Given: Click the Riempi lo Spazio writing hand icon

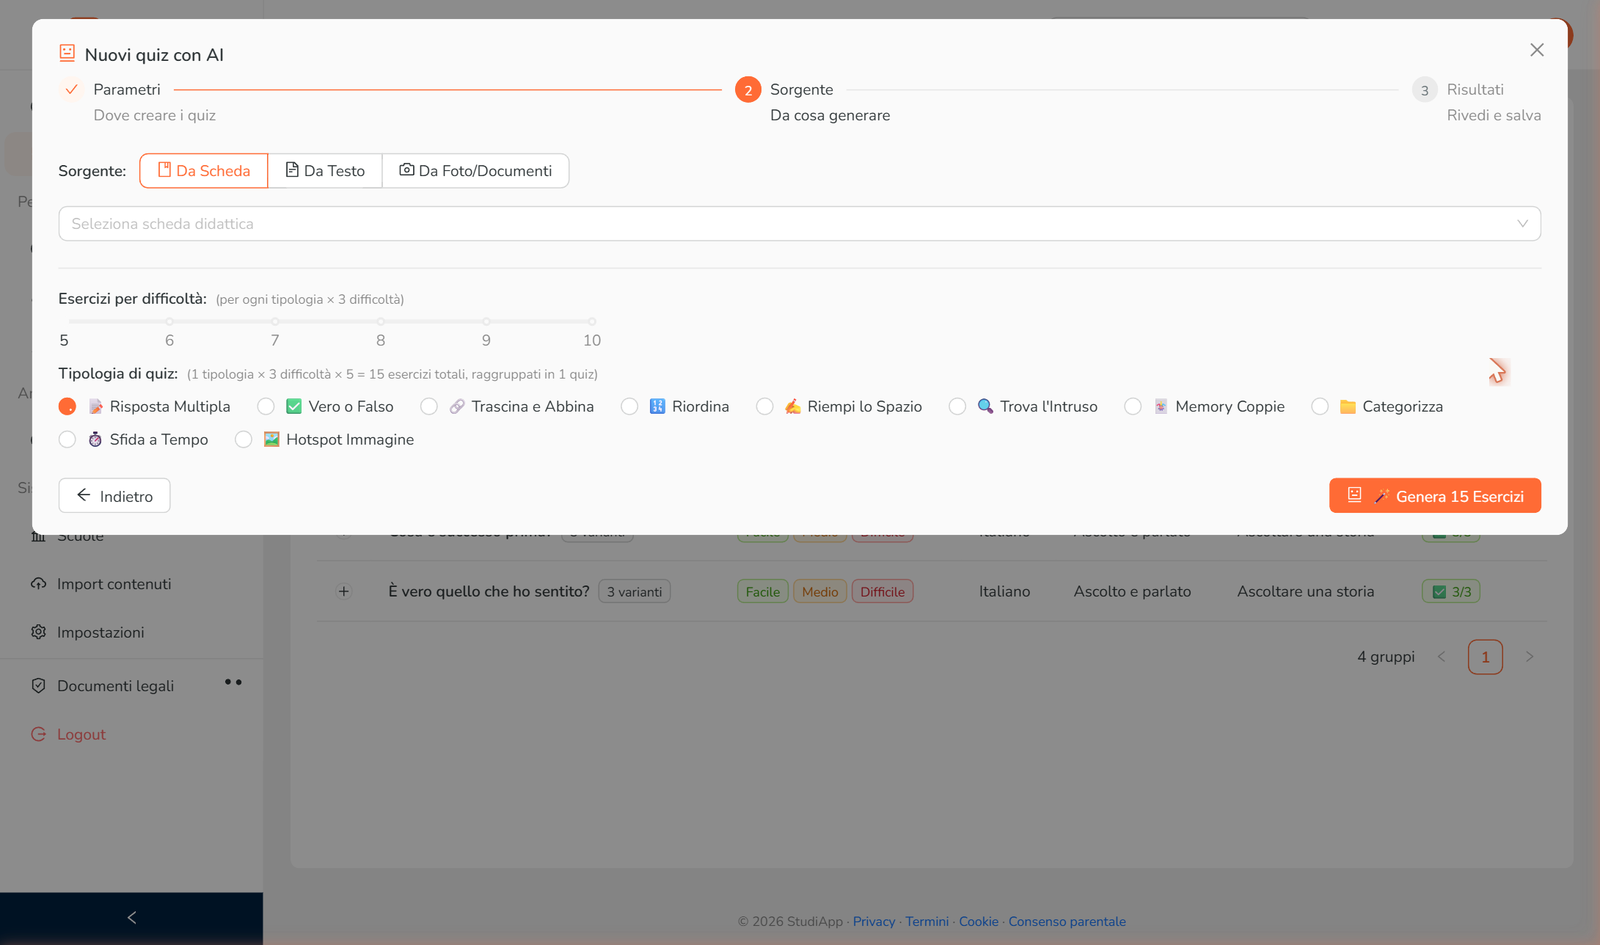Looking at the screenshot, I should tap(793, 407).
